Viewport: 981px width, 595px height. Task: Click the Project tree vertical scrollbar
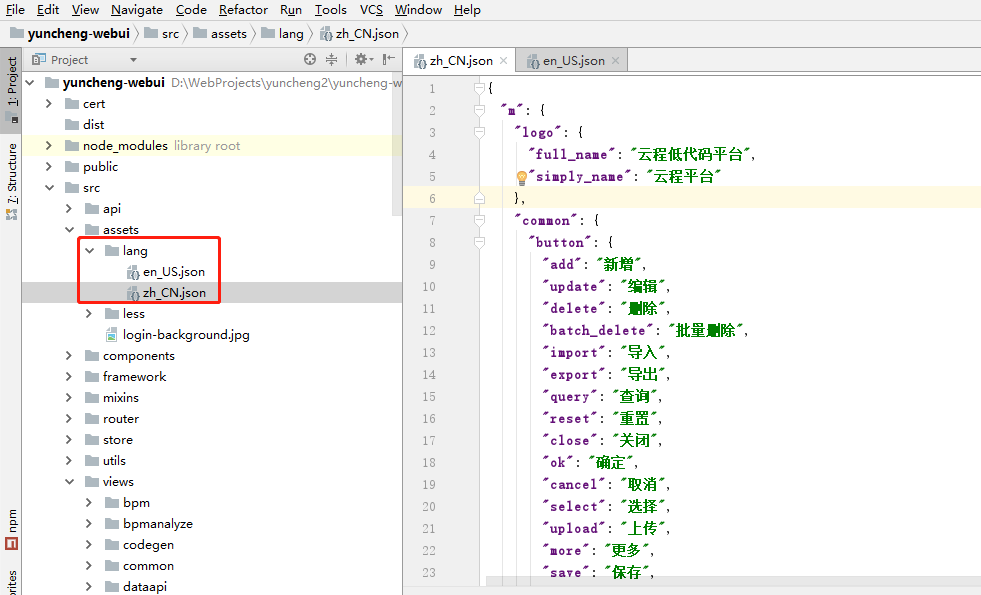click(397, 143)
